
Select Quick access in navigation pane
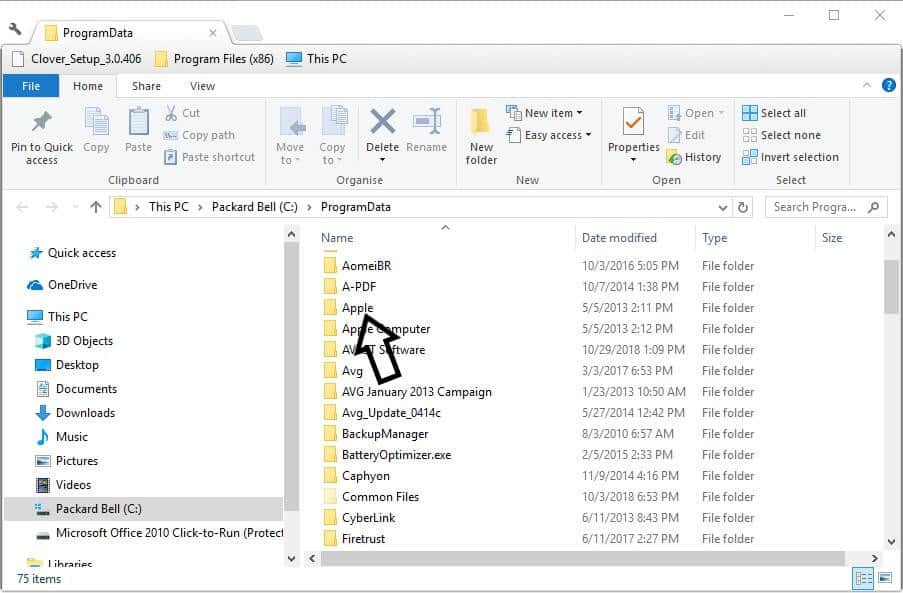coord(73,253)
